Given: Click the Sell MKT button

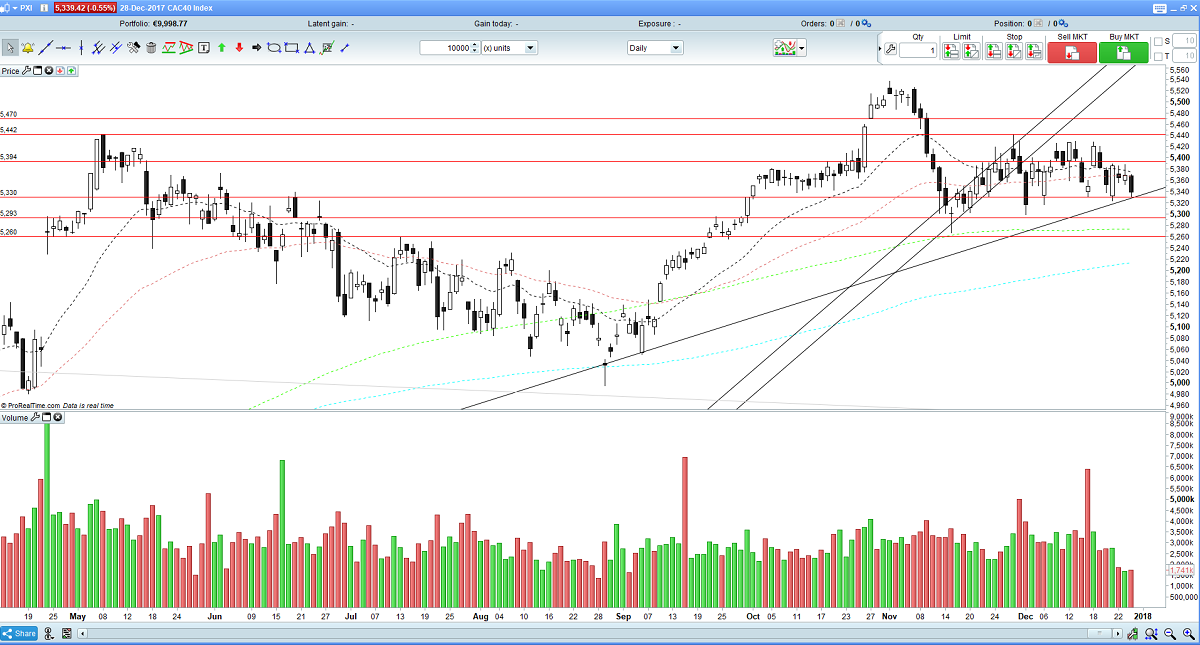Looking at the screenshot, I should pyautogui.click(x=1072, y=53).
